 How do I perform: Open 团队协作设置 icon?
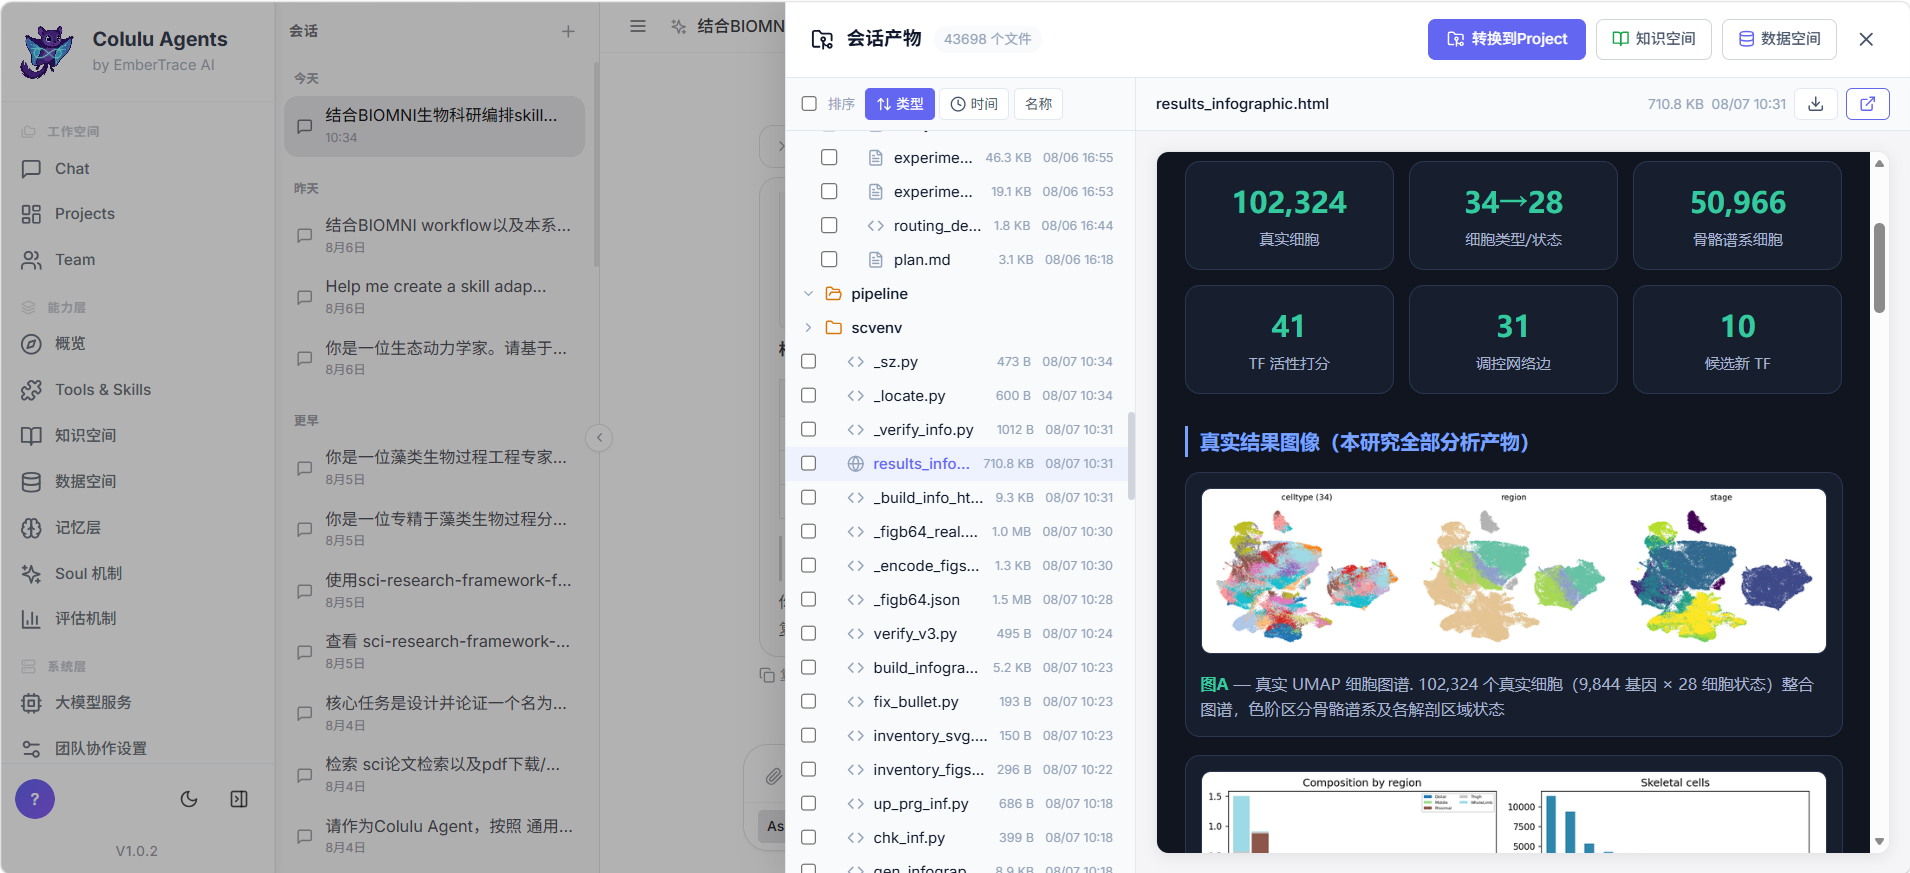pos(31,749)
